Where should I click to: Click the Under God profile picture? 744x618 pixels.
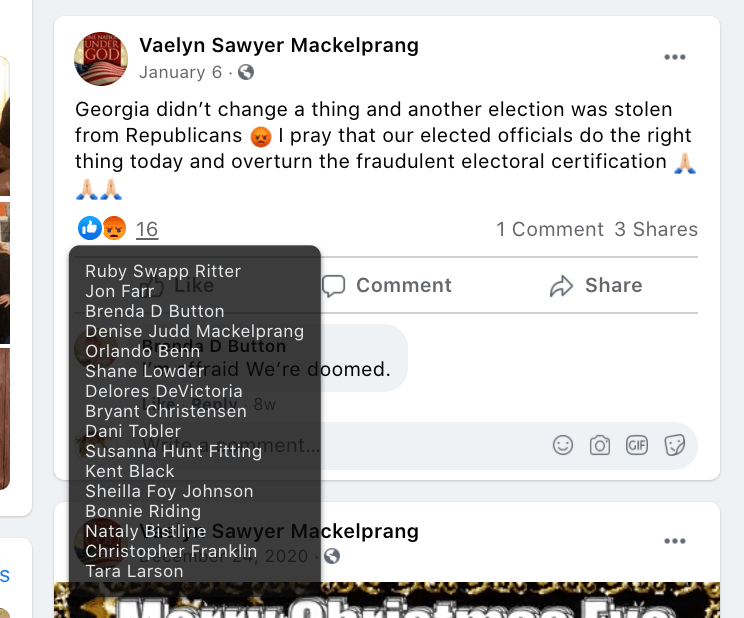tap(101, 58)
